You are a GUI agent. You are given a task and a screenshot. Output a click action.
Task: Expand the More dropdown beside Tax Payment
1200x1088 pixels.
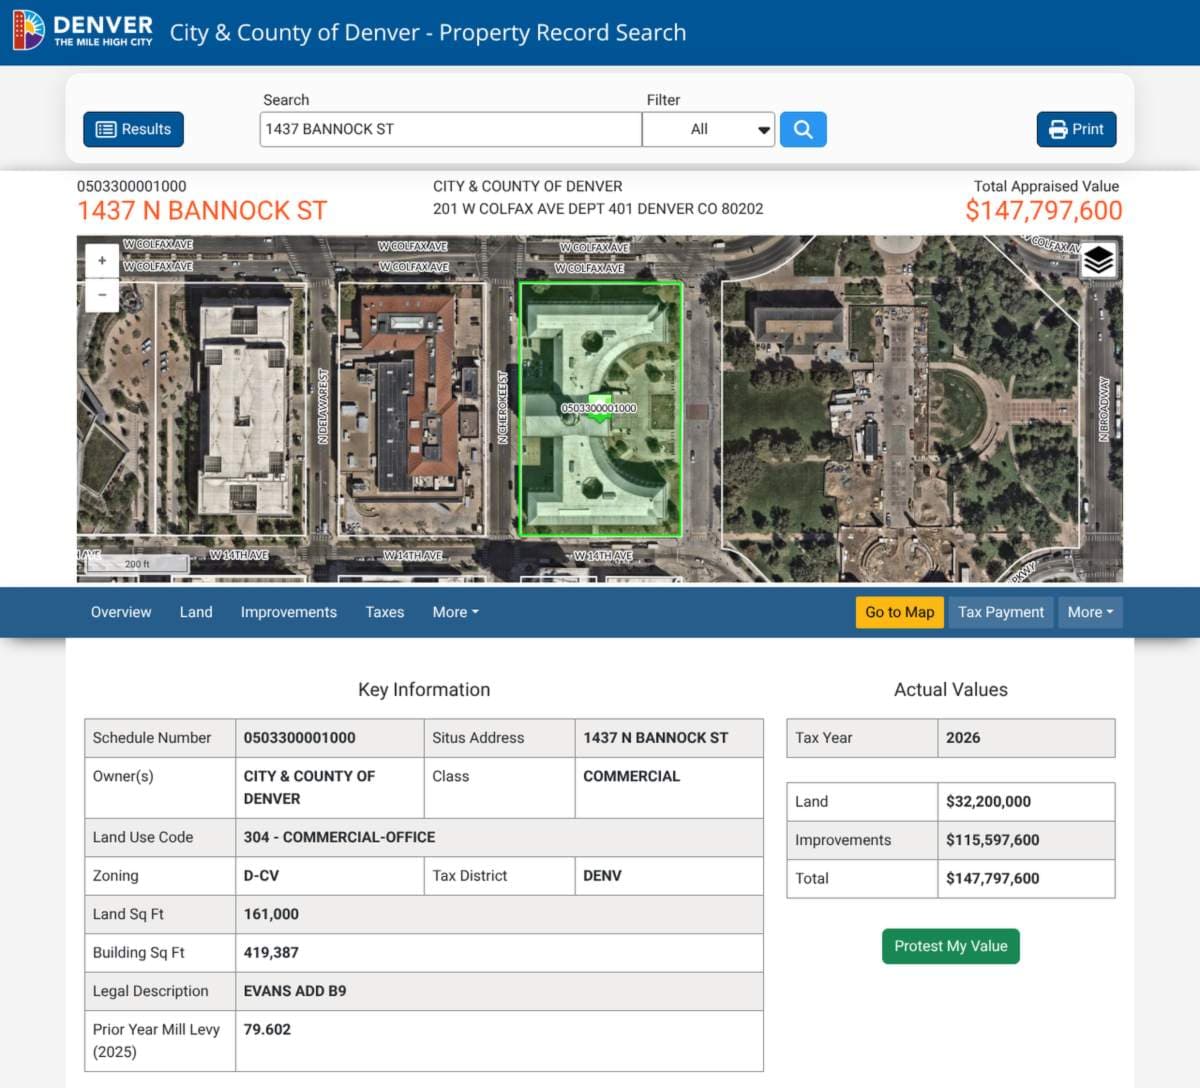1090,612
